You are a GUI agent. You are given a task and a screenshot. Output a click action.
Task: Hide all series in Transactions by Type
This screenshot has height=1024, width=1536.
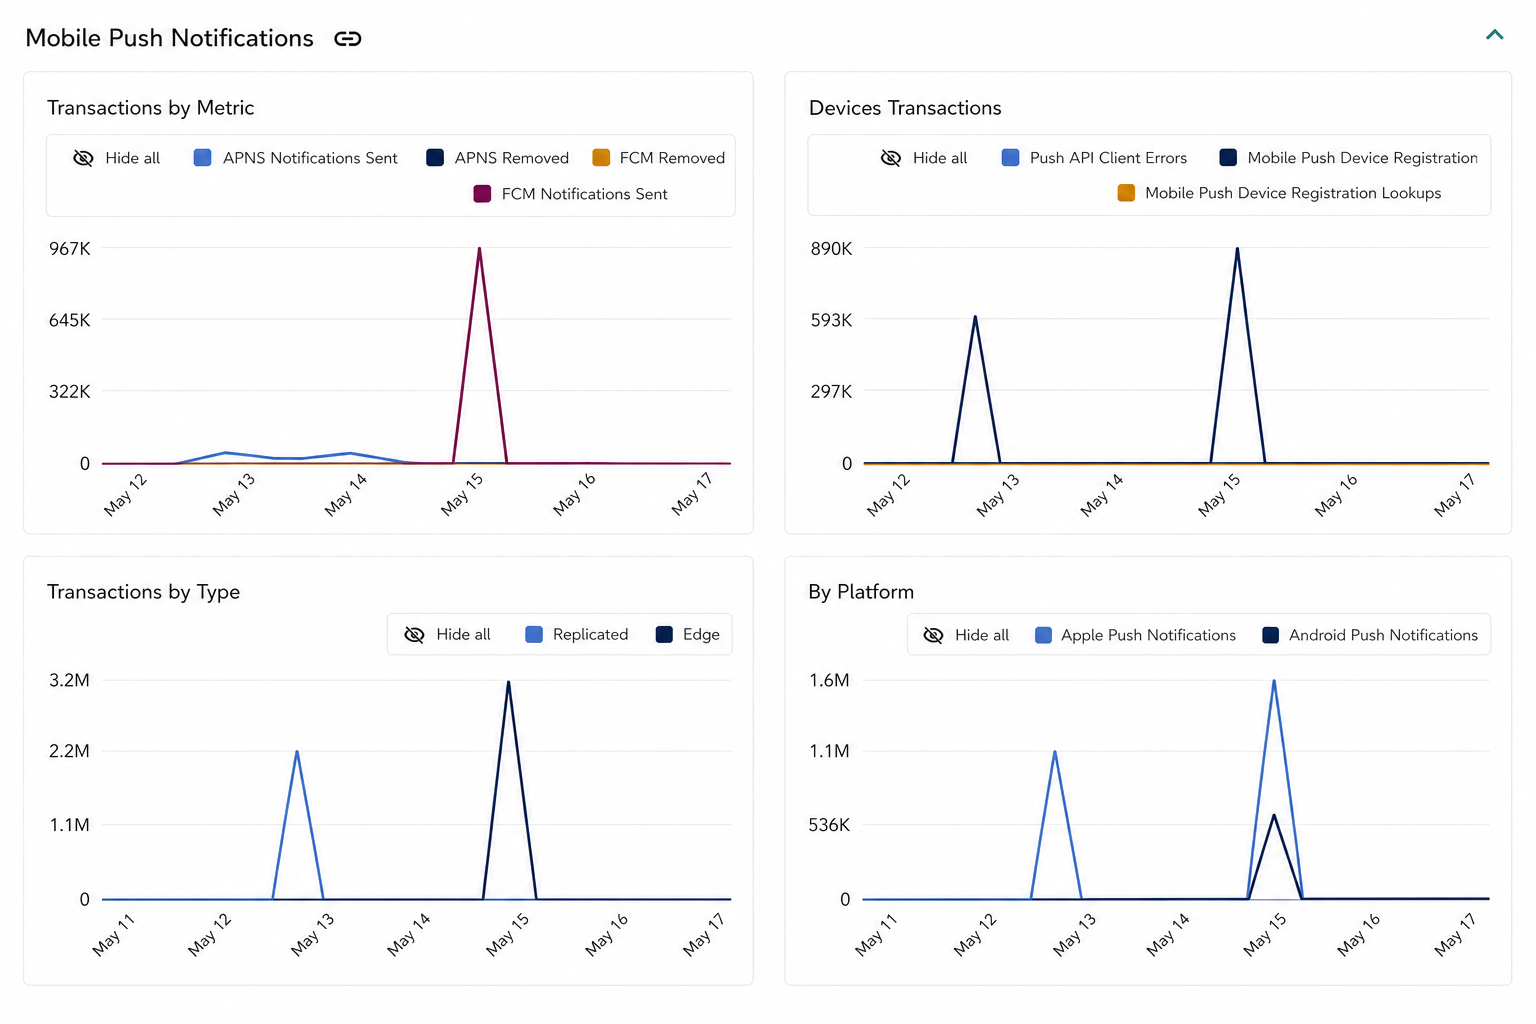(x=447, y=634)
